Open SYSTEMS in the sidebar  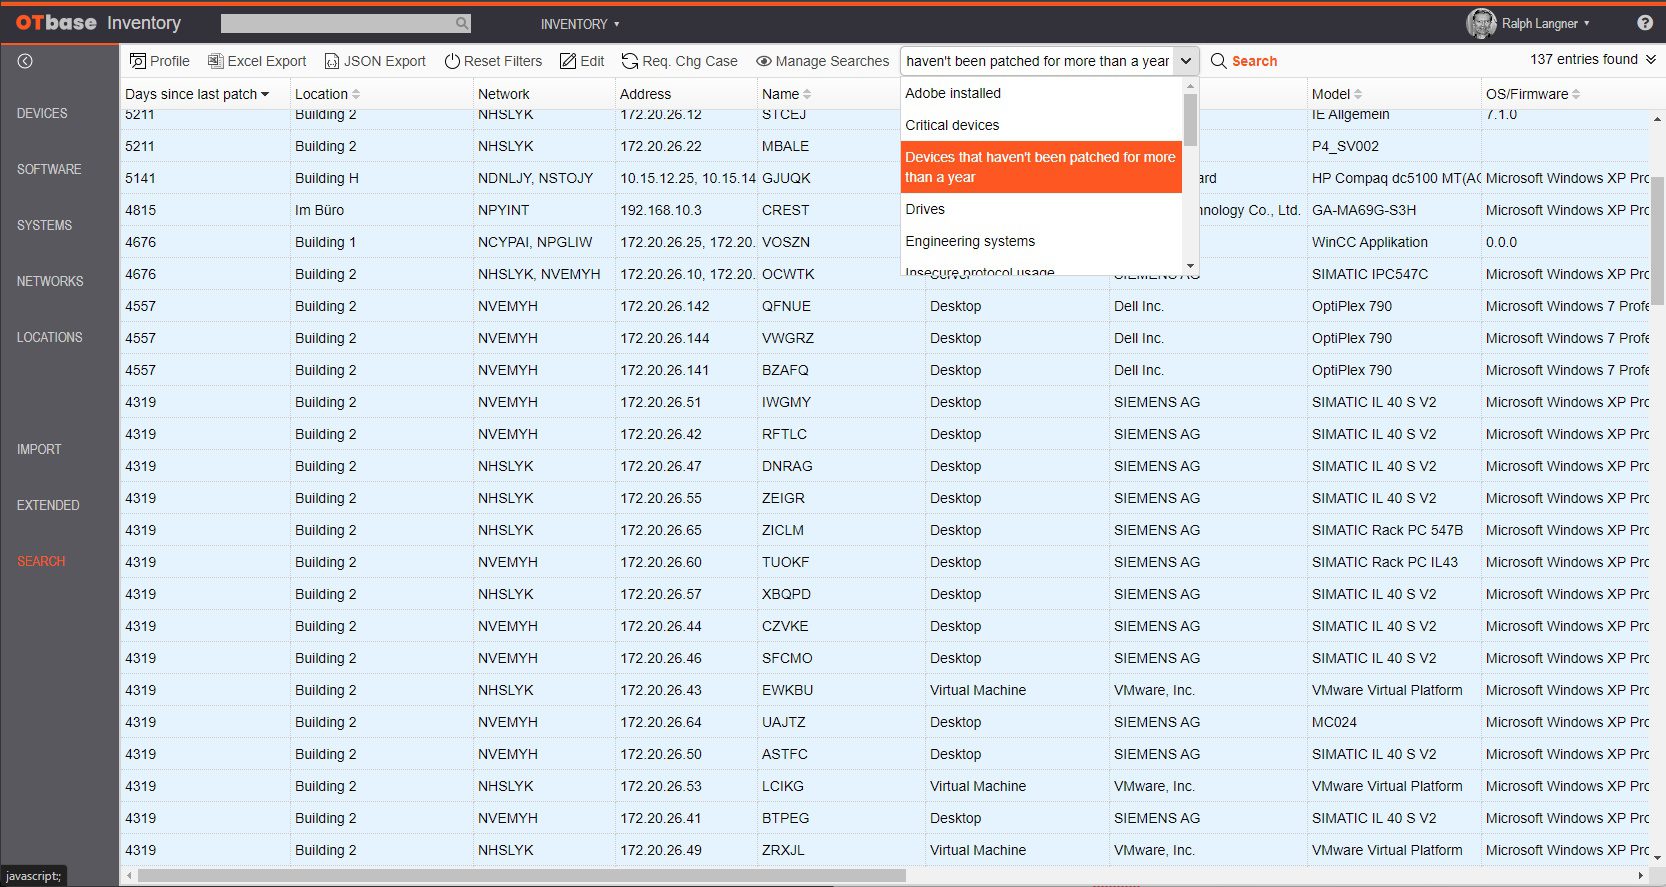(44, 225)
